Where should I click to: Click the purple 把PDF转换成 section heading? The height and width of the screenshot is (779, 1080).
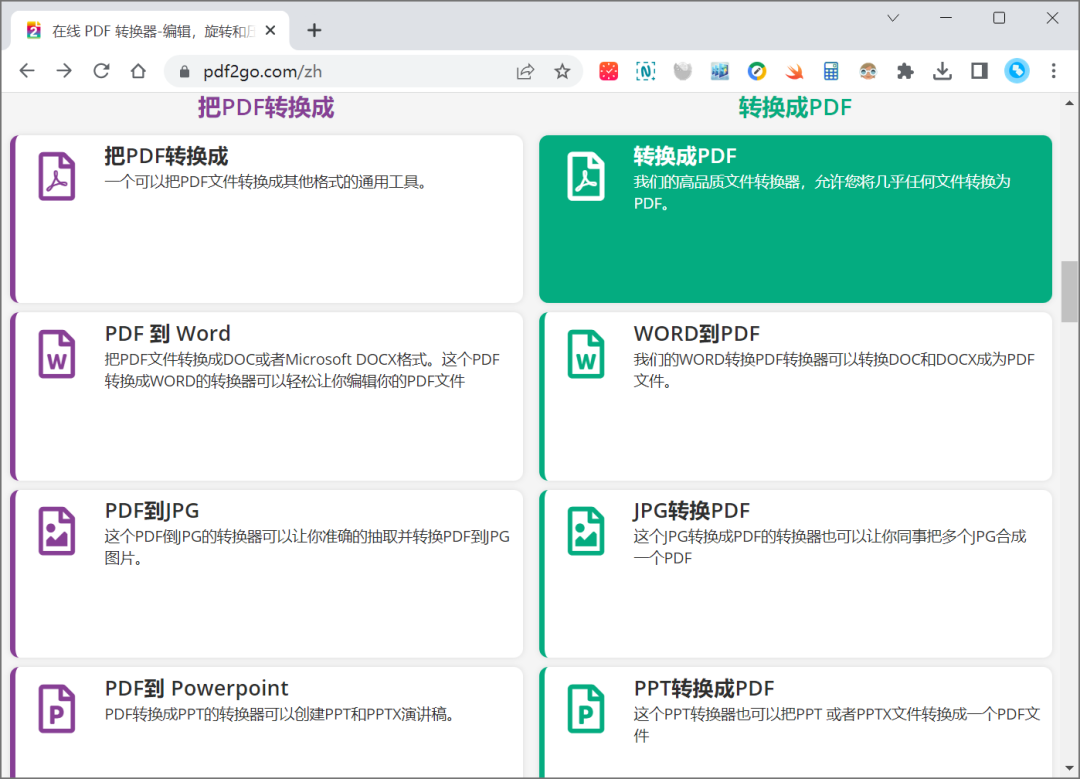tap(266, 107)
